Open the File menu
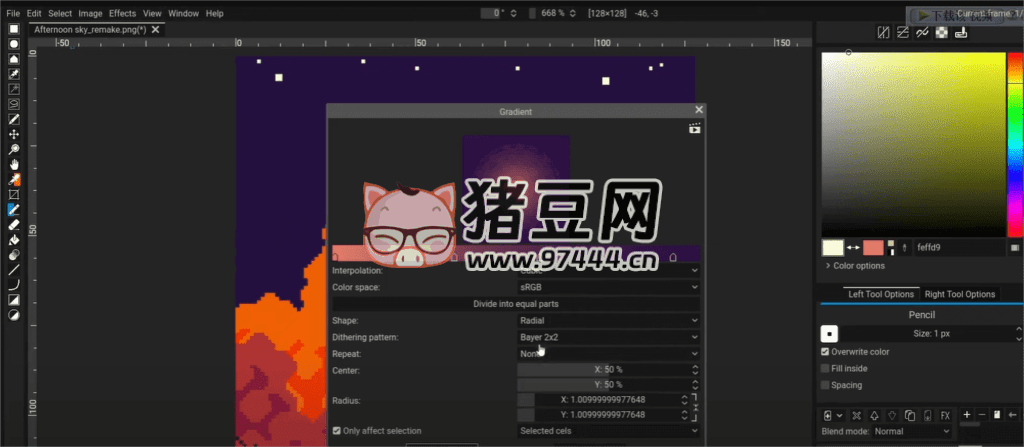Screen dimensions: 1024x447 click(13, 13)
